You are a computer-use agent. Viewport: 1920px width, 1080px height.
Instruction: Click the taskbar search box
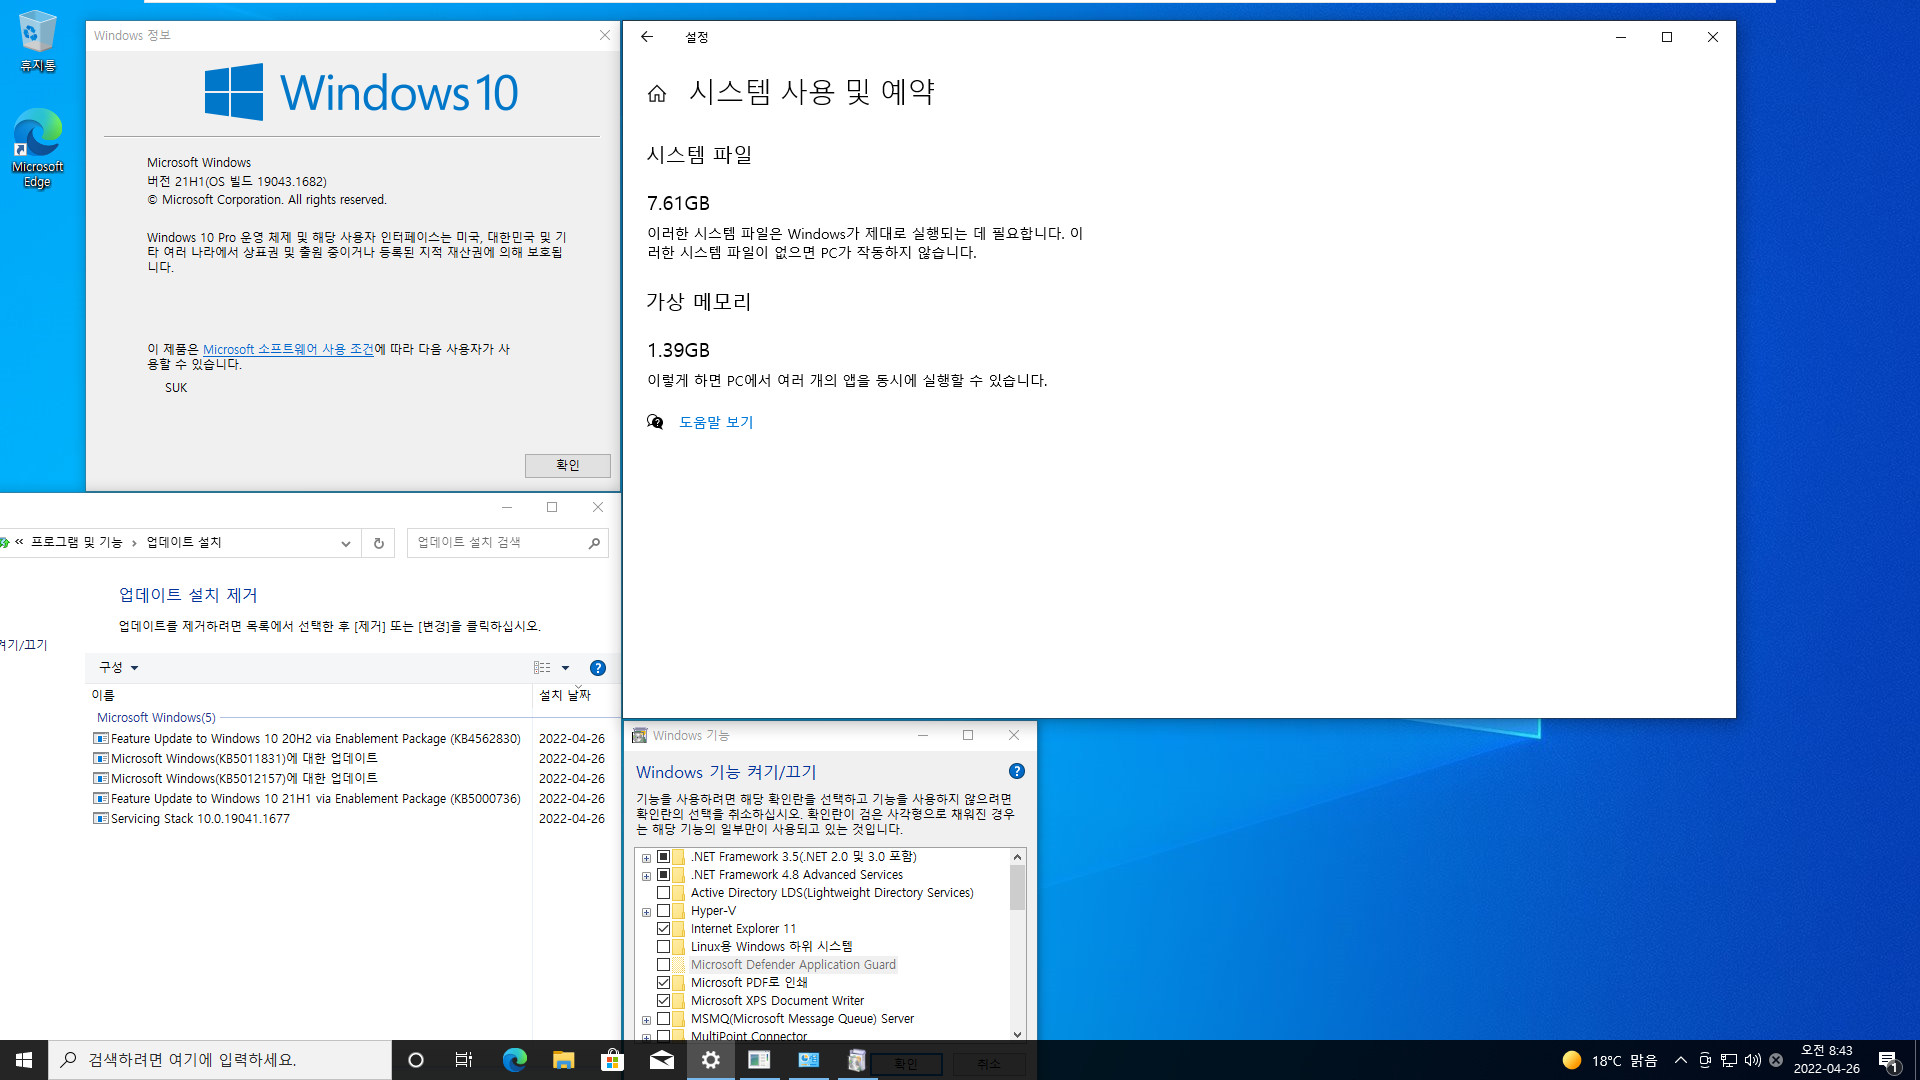coord(220,1060)
